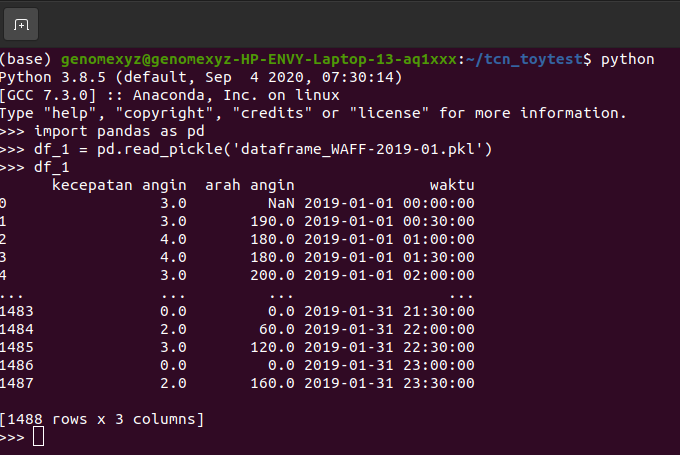Click row index 1486
Image resolution: width=680 pixels, height=455 pixels.
click(16, 365)
